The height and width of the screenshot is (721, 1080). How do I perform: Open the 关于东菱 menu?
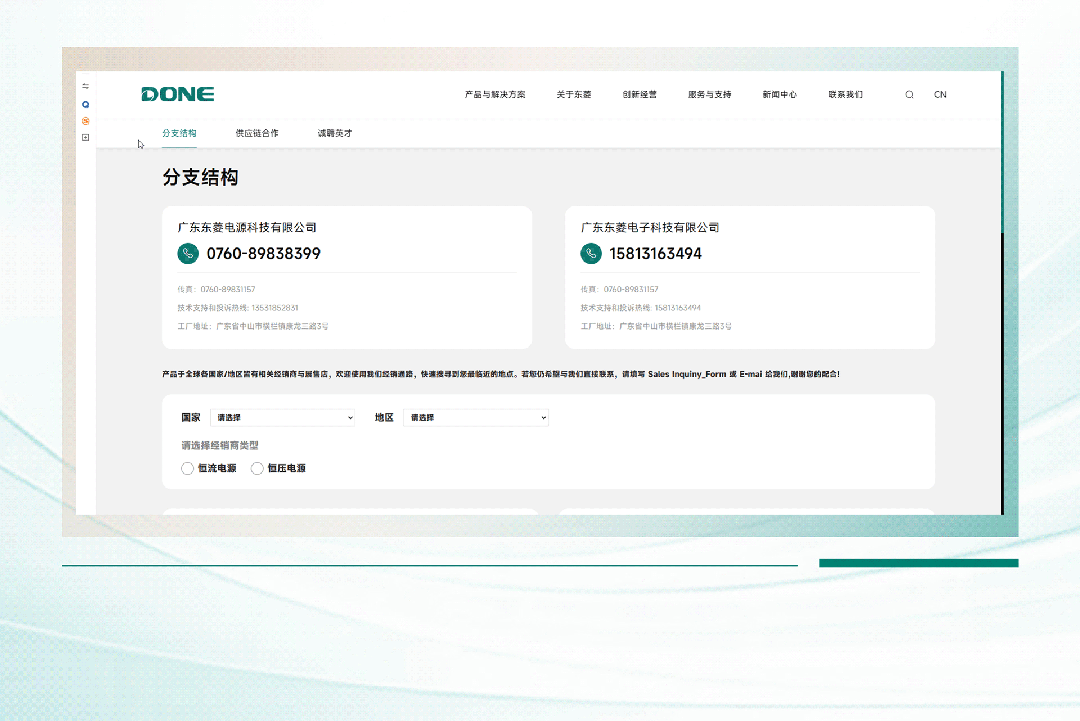574,95
